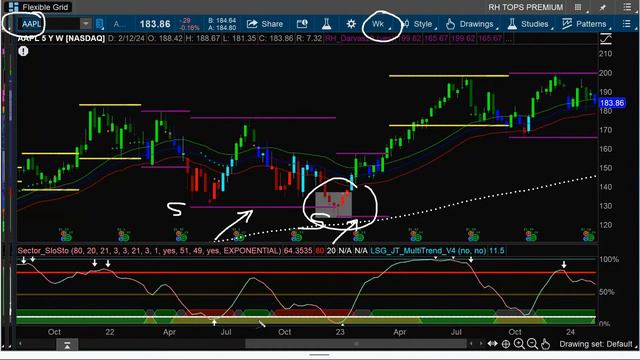Click the A: 184.80 ask price
Viewport: 640px width, 360px height.
click(222, 28)
